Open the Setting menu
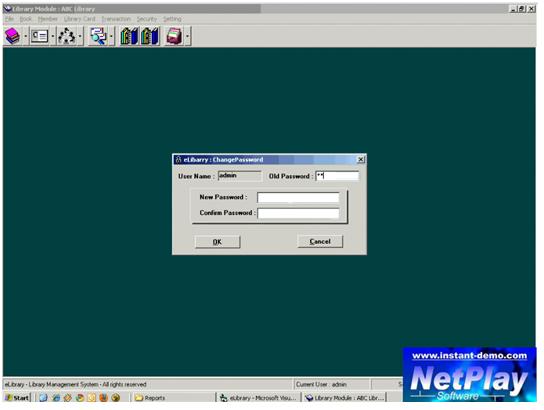The height and width of the screenshot is (410, 544). click(x=172, y=19)
